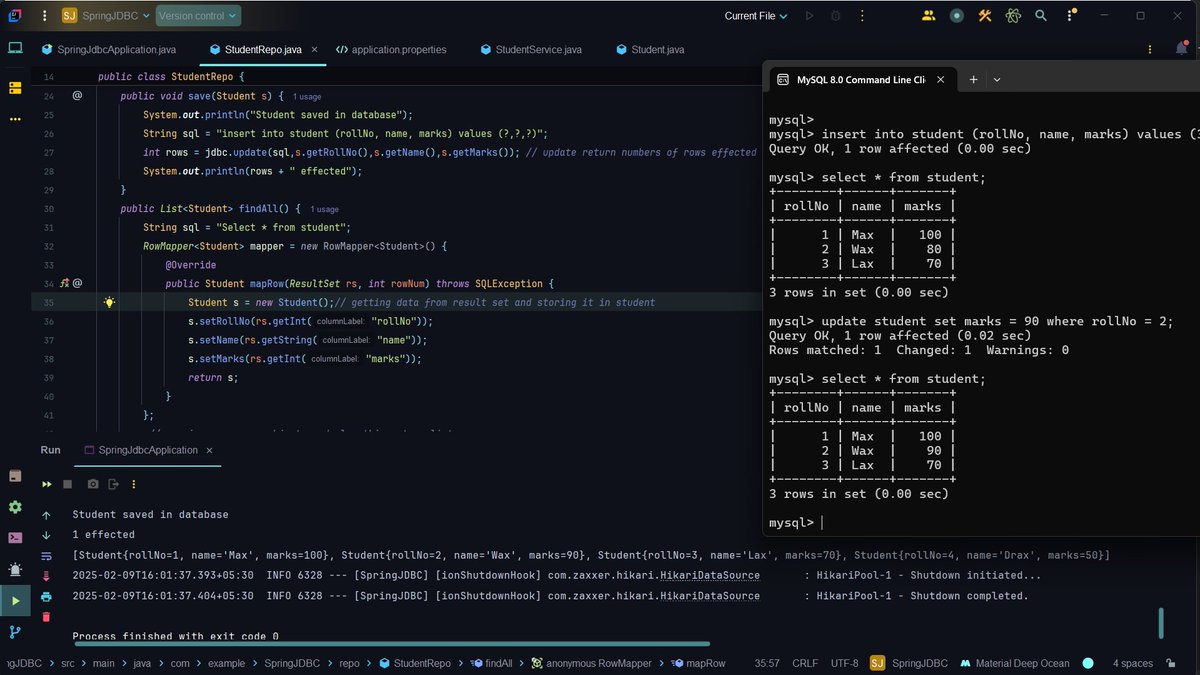This screenshot has width=1200, height=675.
Task: Open the Student.java tab
Action: pos(648,49)
